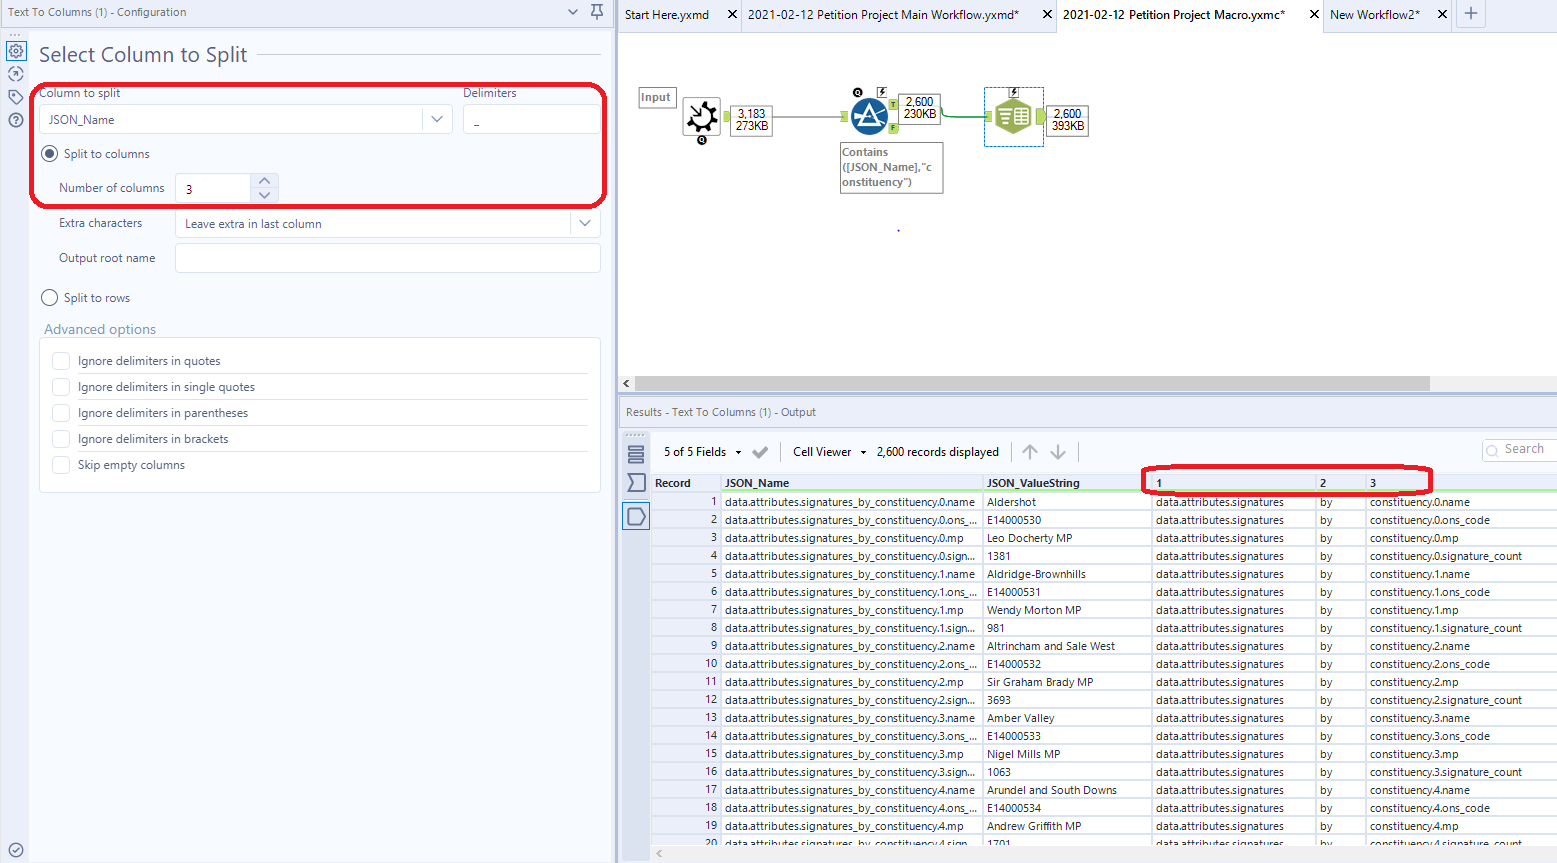Close the Start Here.yxmd tab
This screenshot has width=1557, height=863.
(732, 14)
